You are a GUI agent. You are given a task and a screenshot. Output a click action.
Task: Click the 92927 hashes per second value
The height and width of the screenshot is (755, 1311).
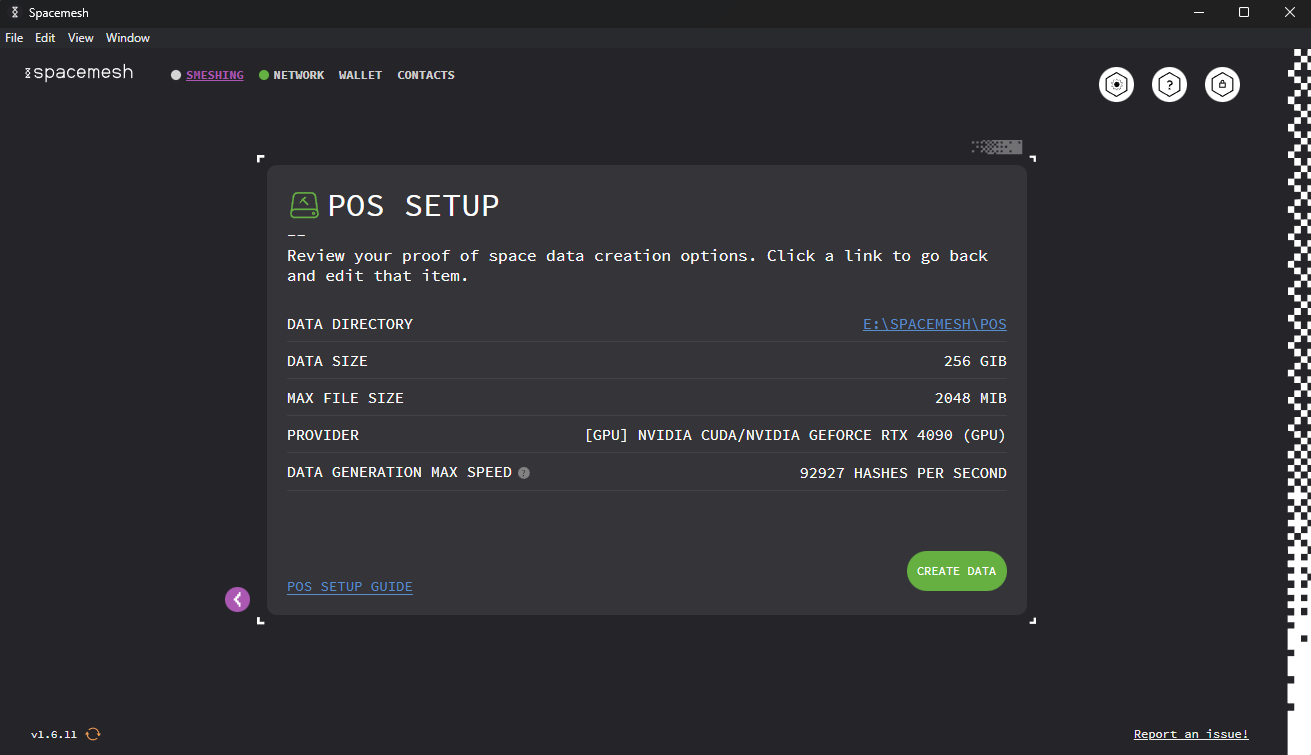coord(903,473)
